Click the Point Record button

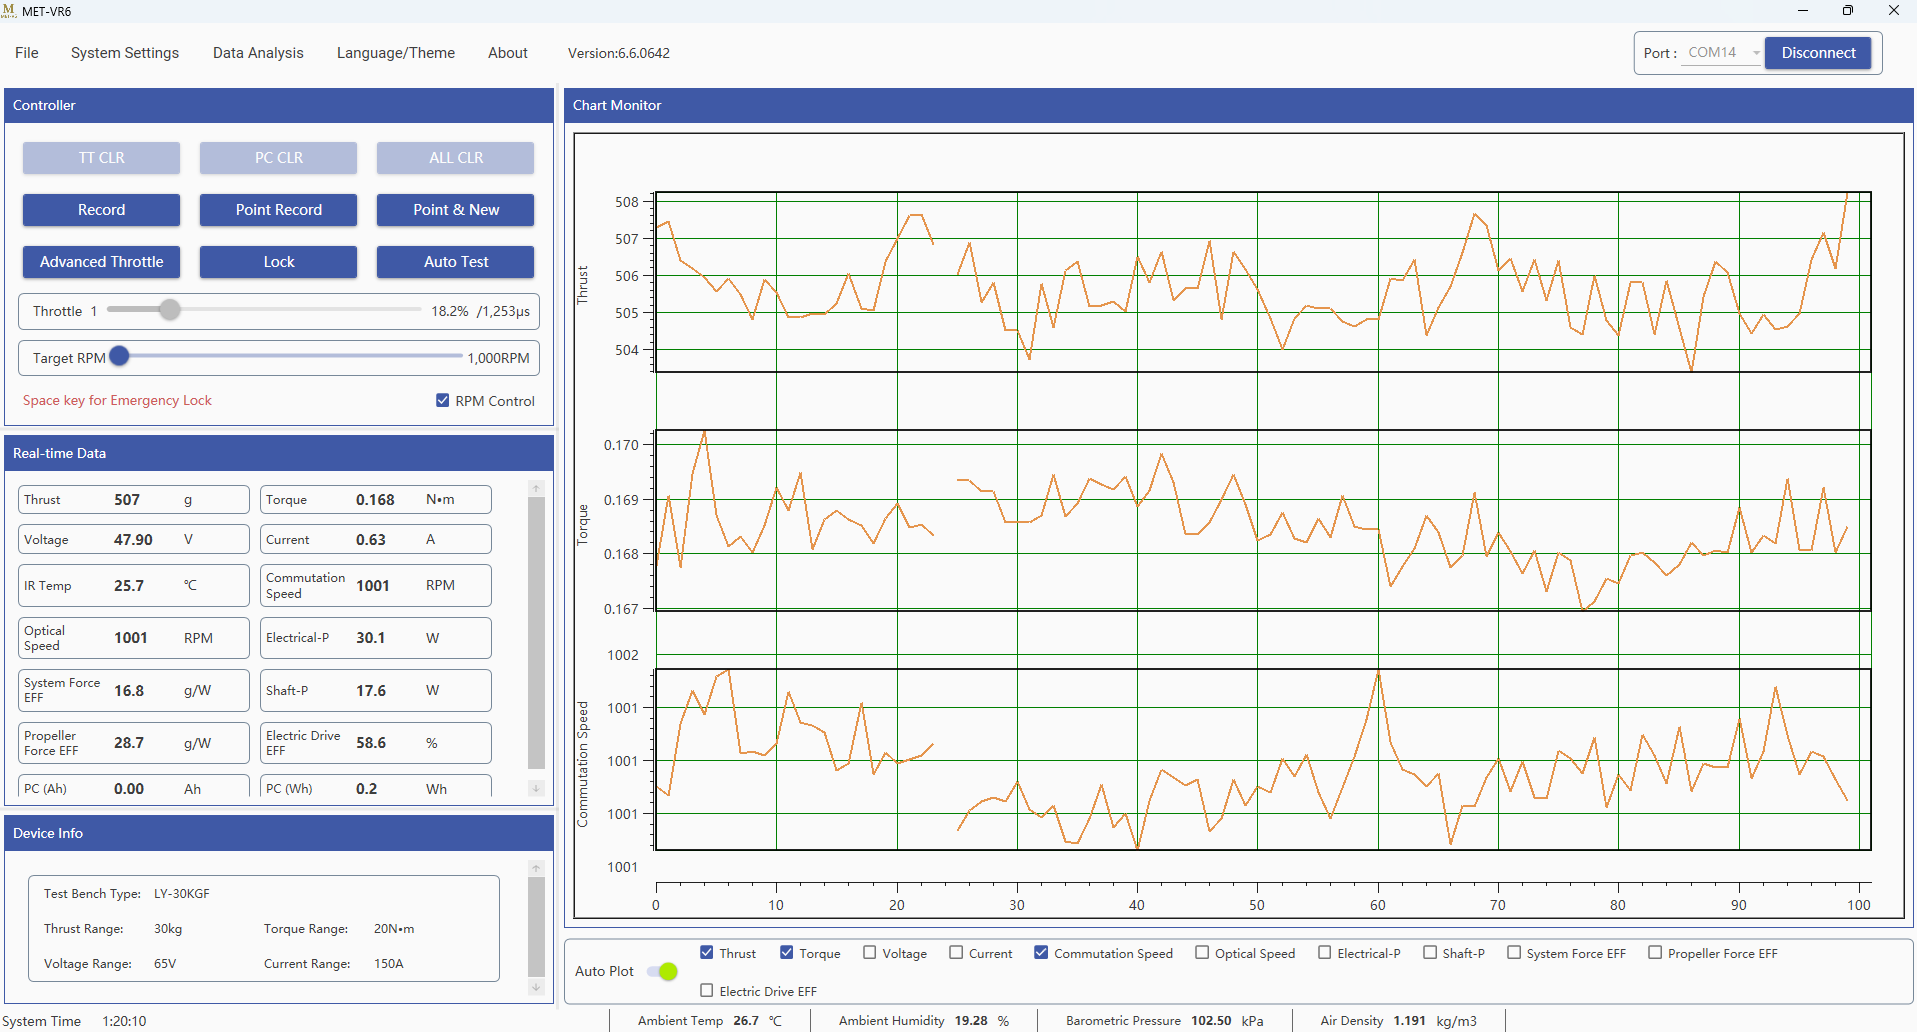[x=279, y=210]
